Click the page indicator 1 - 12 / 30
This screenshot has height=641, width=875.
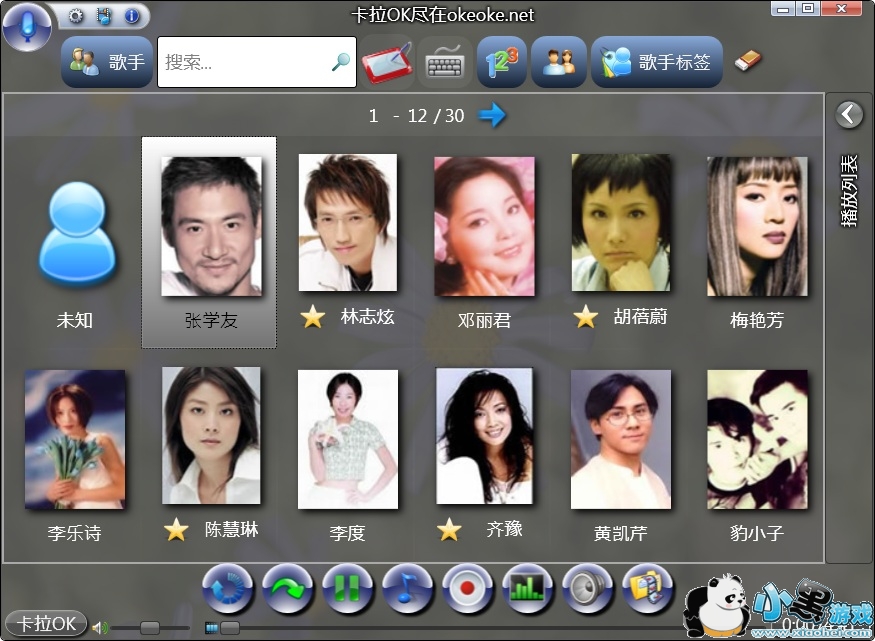[416, 115]
